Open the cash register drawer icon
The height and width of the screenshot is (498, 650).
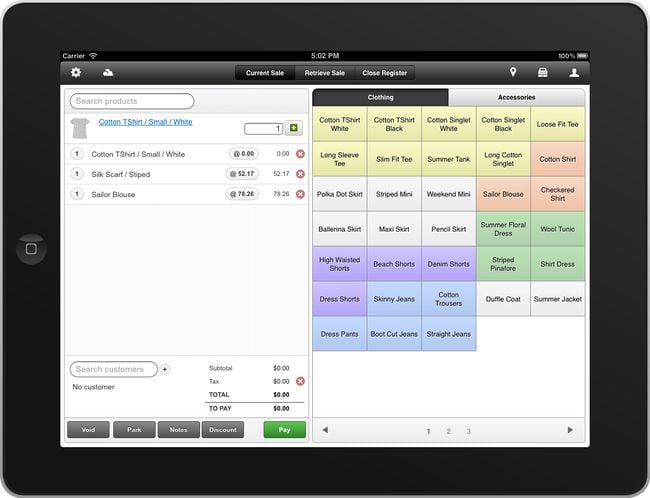point(543,73)
